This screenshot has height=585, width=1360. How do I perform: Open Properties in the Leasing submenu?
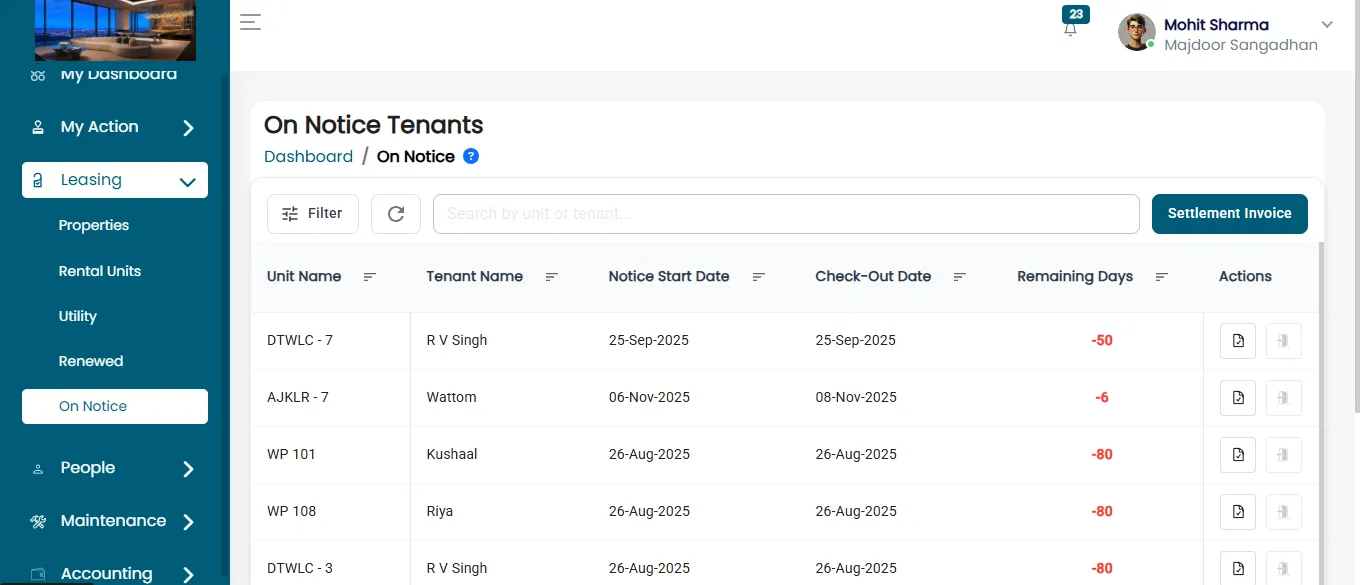tap(94, 225)
